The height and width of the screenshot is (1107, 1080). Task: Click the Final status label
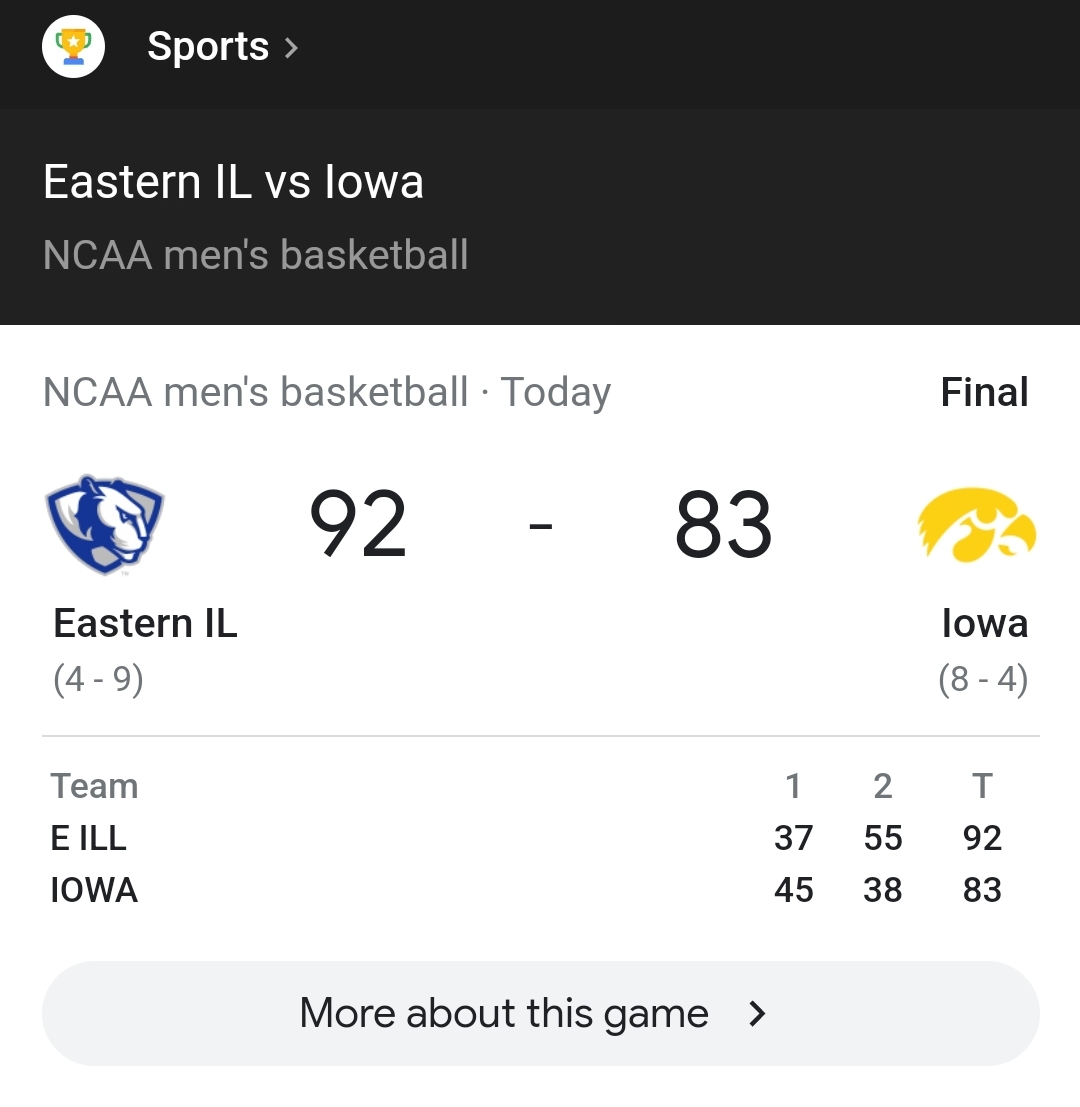[x=984, y=392]
